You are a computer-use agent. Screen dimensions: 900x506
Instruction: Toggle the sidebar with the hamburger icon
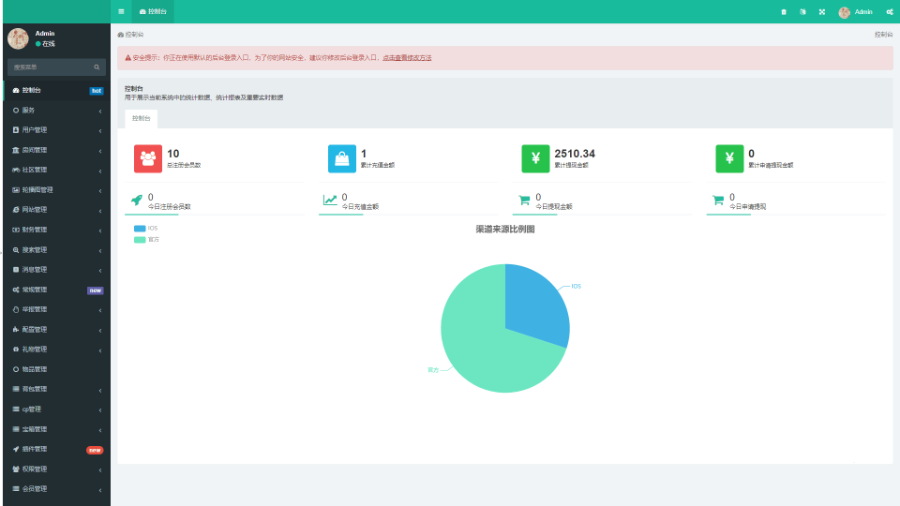pos(121,11)
